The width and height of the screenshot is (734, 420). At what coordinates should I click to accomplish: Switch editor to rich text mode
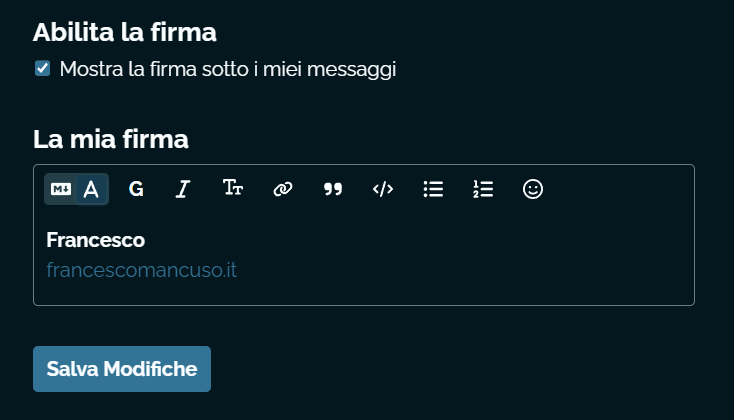[x=91, y=189]
